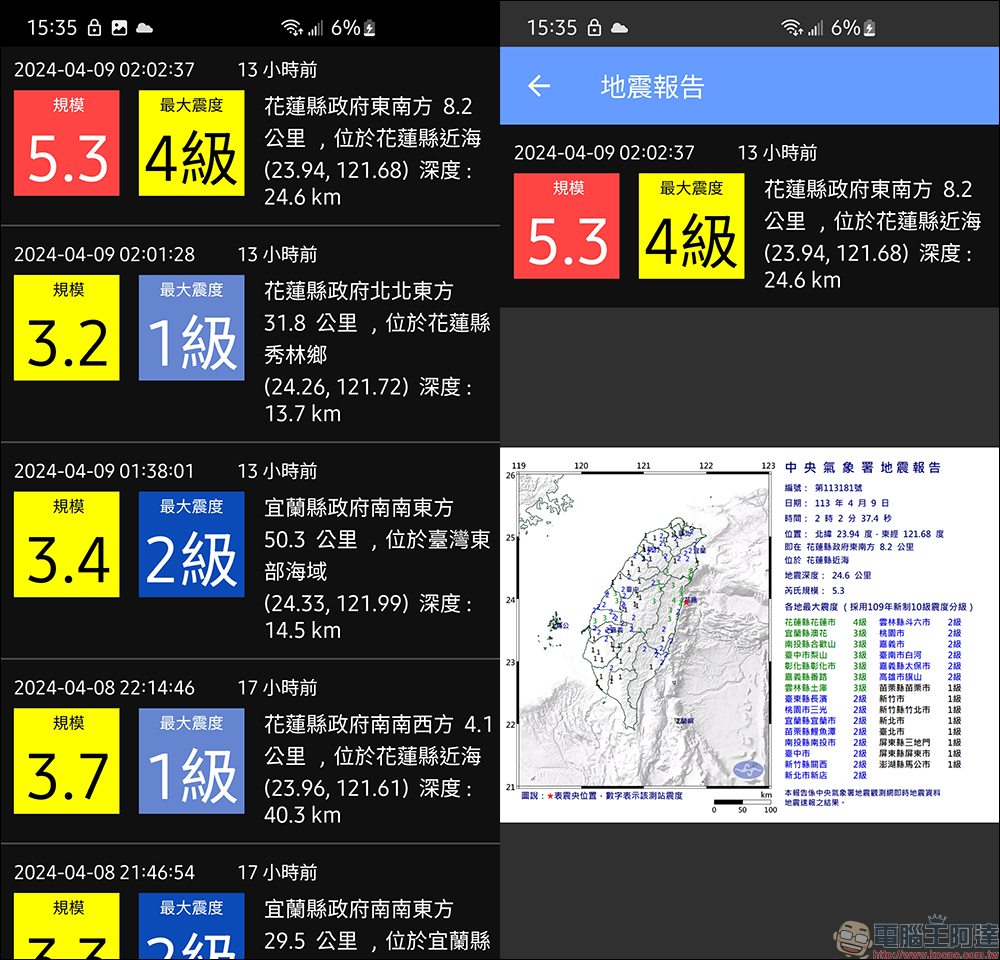
Task: Tap the image icon in left status bar
Action: [119, 28]
